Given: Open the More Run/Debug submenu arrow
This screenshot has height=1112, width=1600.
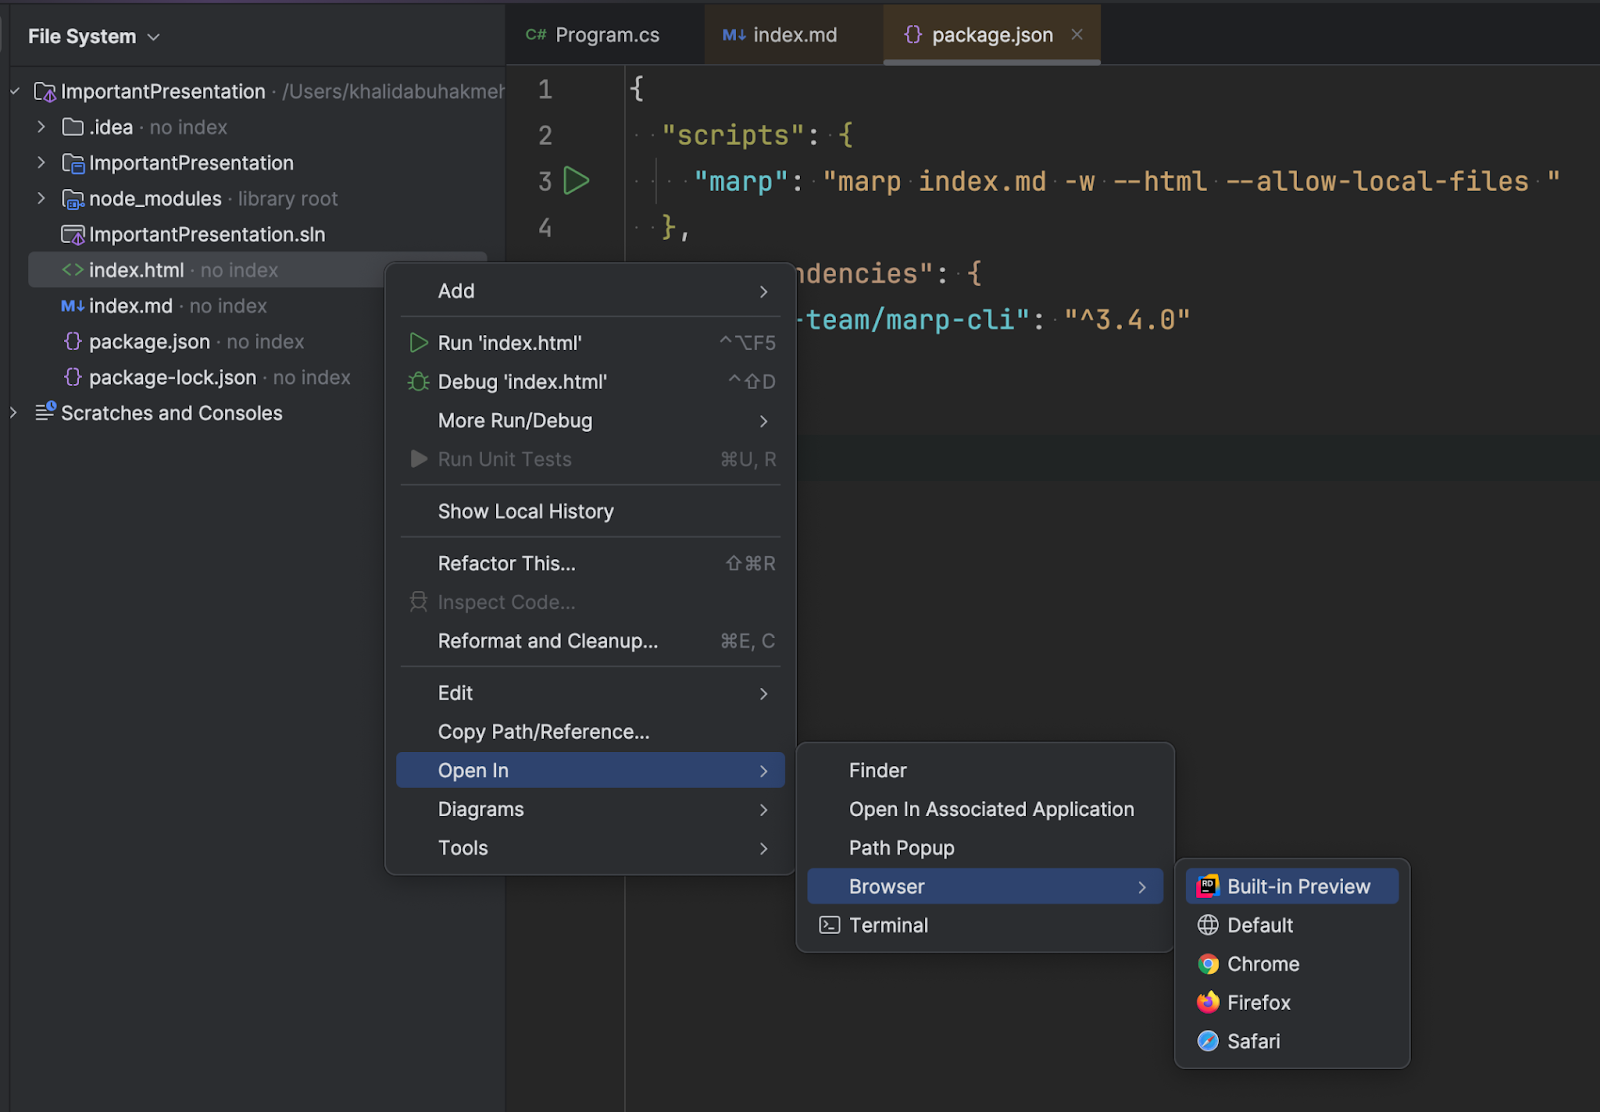Looking at the screenshot, I should pyautogui.click(x=764, y=421).
